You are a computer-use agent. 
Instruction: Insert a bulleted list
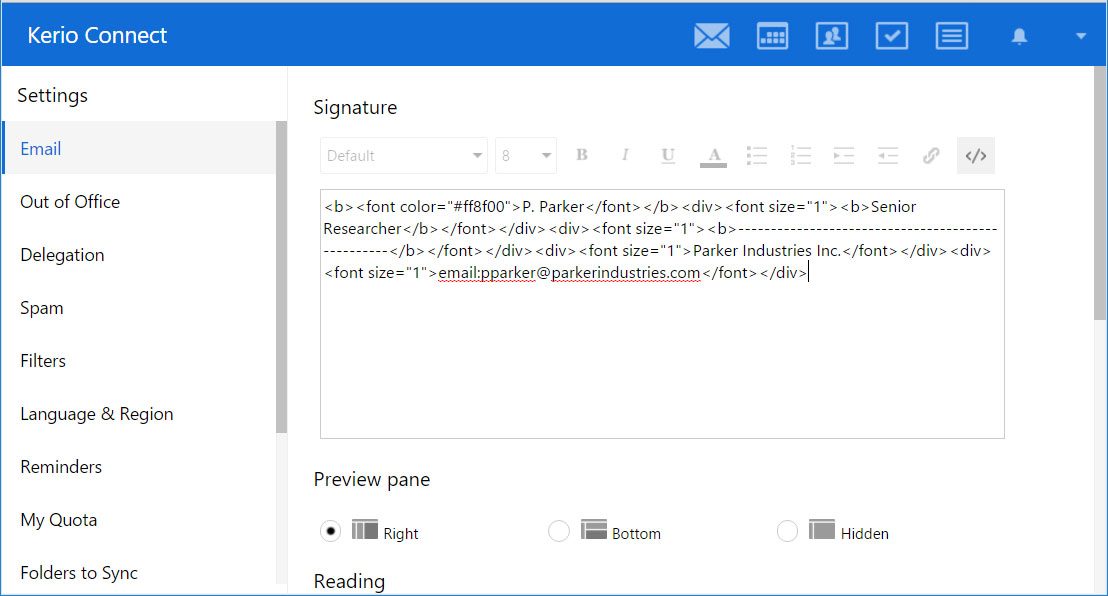(757, 156)
